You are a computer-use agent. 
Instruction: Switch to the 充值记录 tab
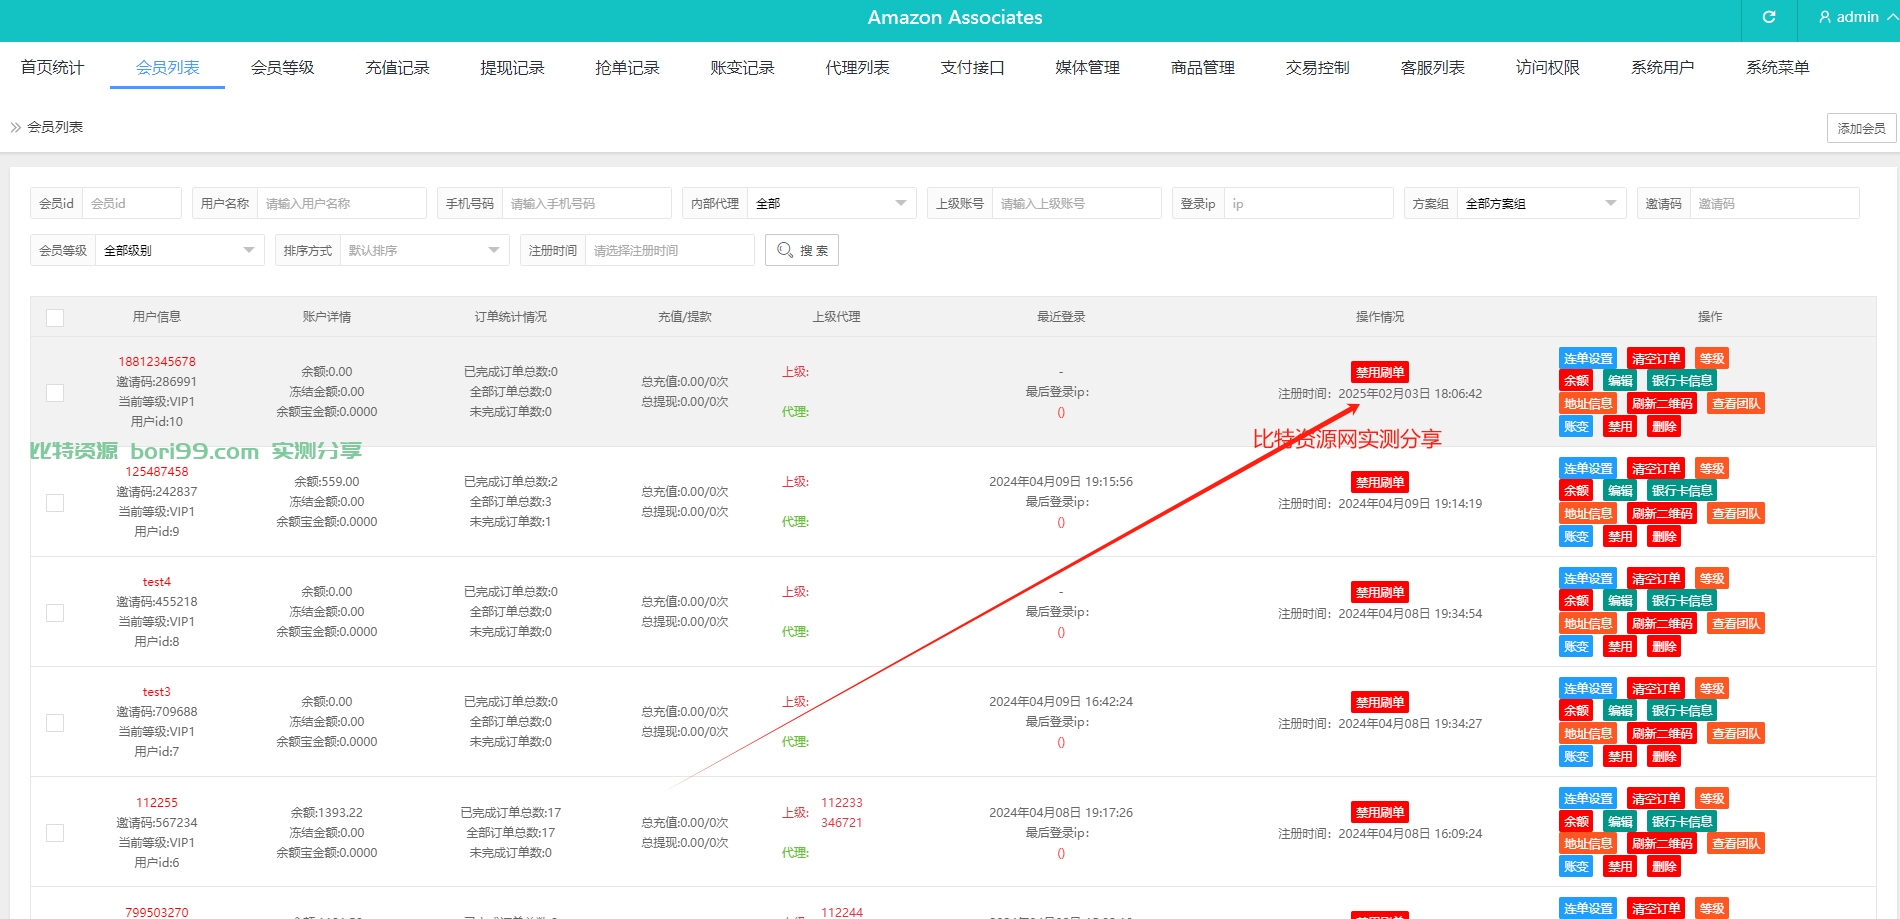click(x=397, y=67)
